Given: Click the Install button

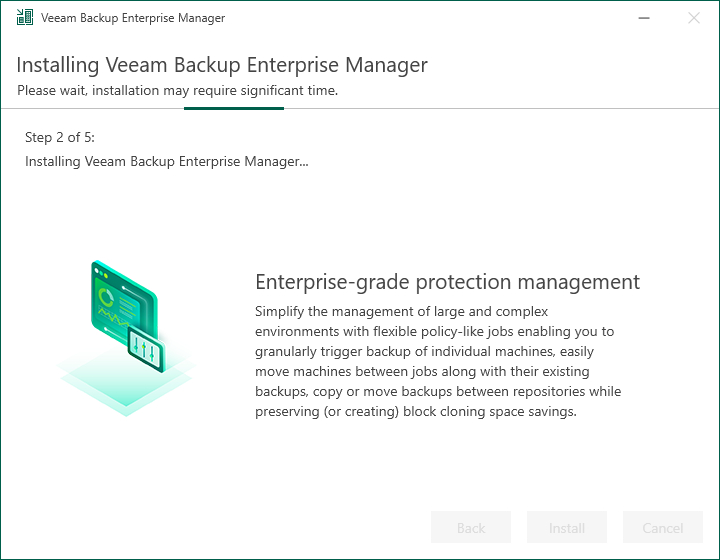Looking at the screenshot, I should 567,528.
